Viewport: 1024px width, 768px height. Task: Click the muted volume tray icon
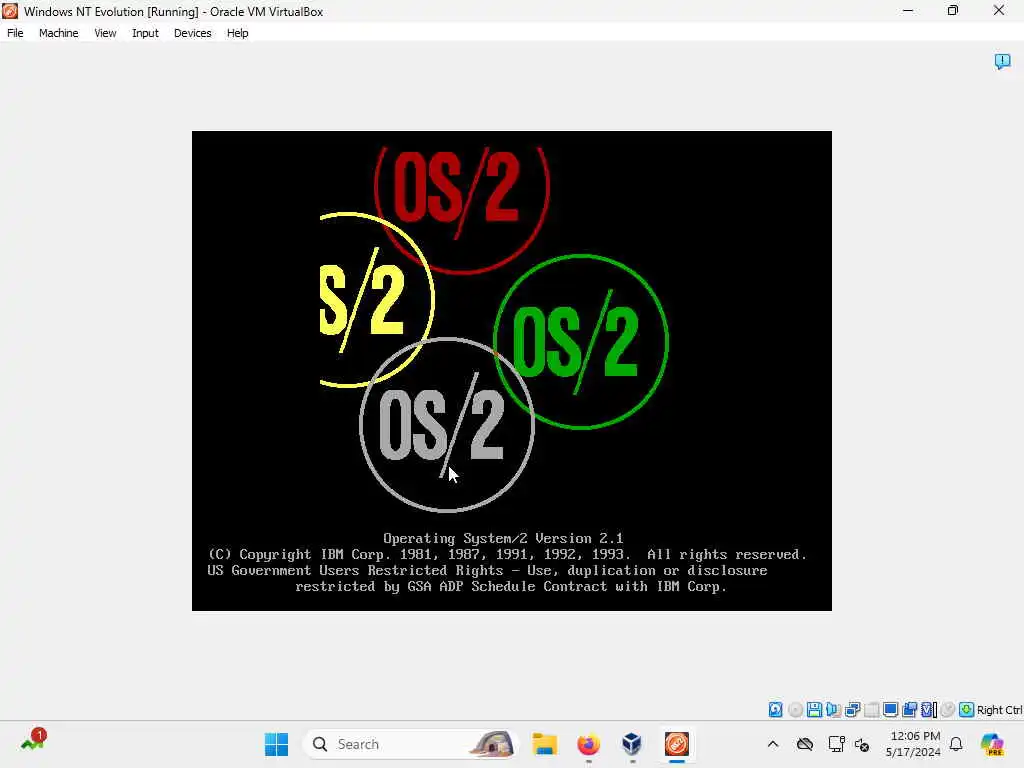coord(862,744)
